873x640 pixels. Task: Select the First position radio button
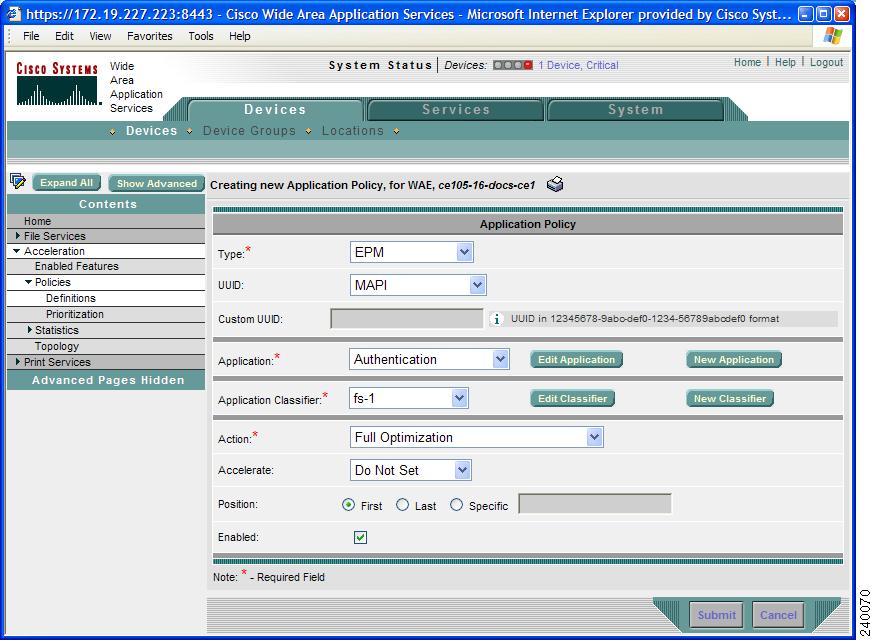(x=348, y=505)
